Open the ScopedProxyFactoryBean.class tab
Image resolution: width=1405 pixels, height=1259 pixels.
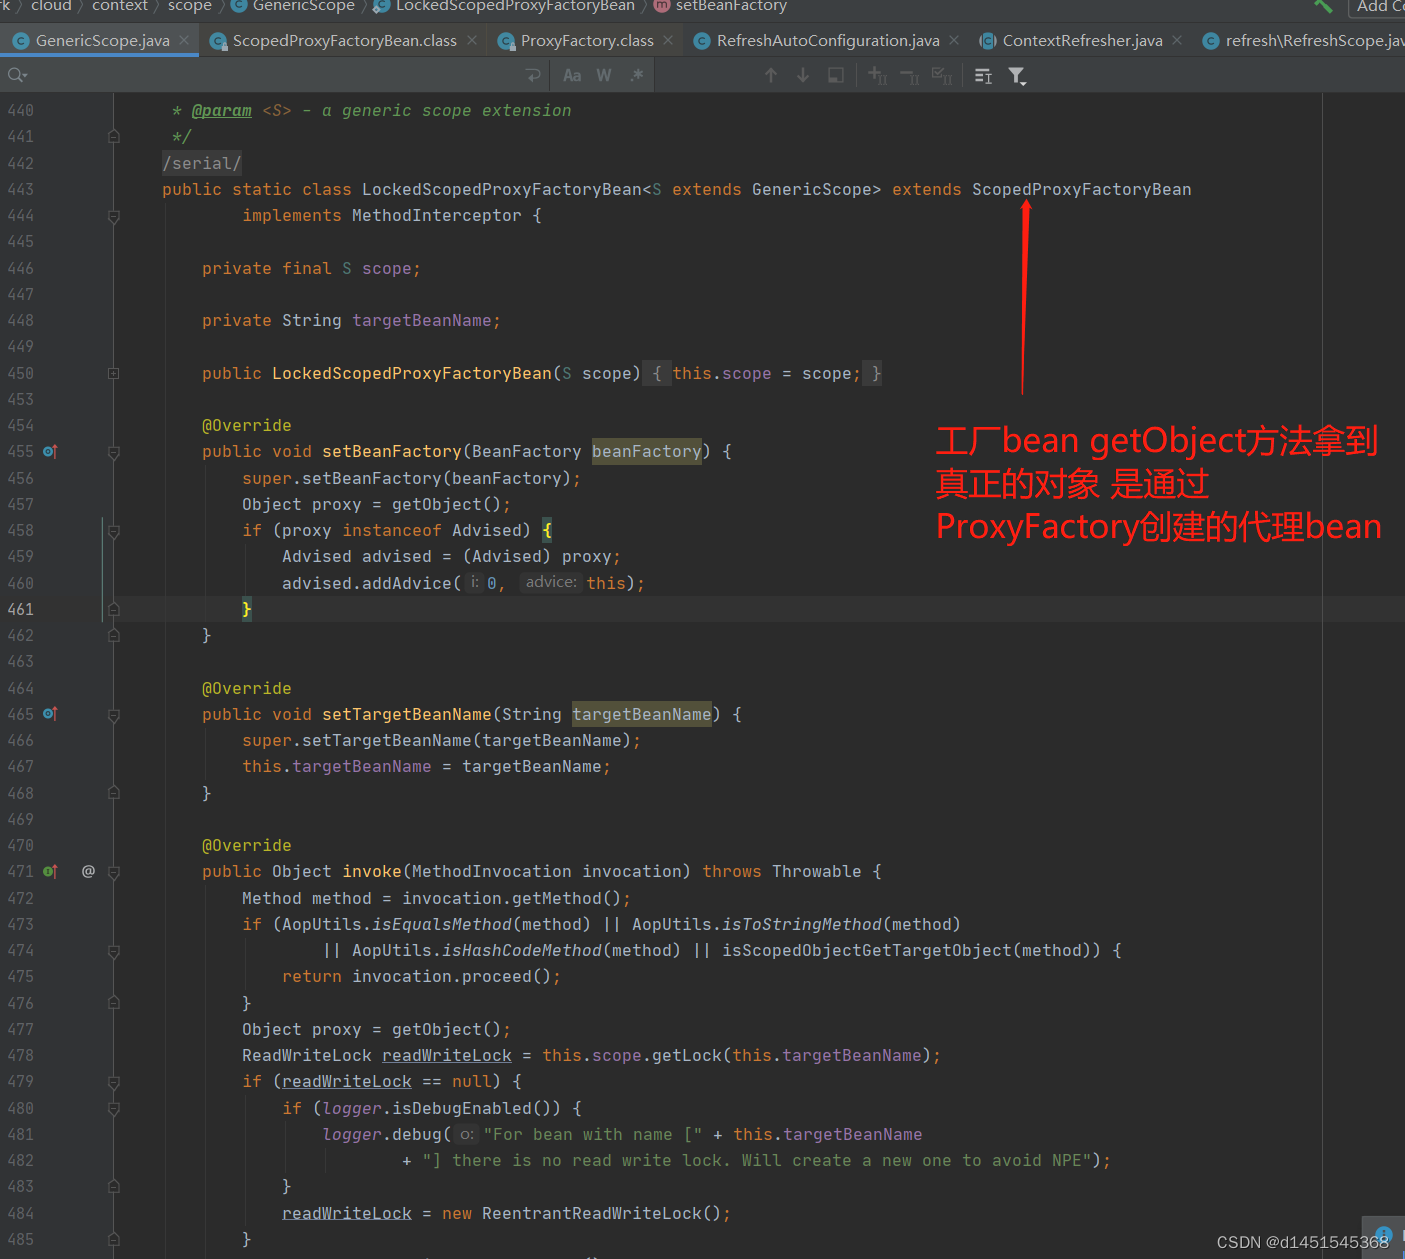344,41
